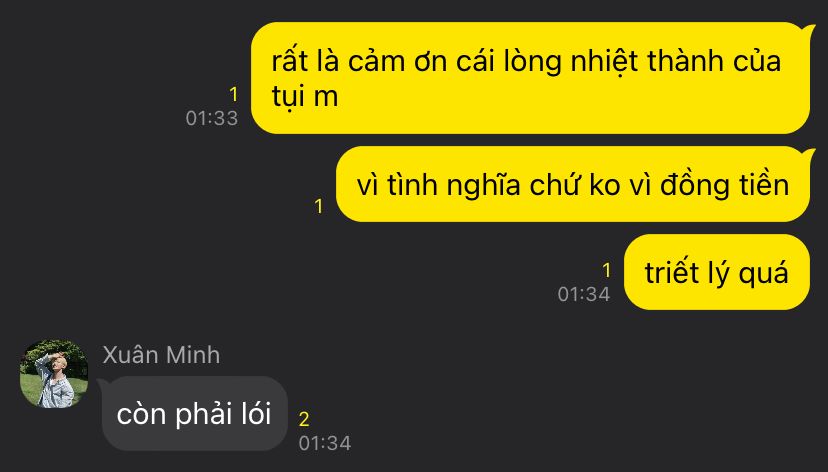The image size is (828, 472).
Task: Click unread count 2 beside 'còn phải lói'
Action: 304,419
